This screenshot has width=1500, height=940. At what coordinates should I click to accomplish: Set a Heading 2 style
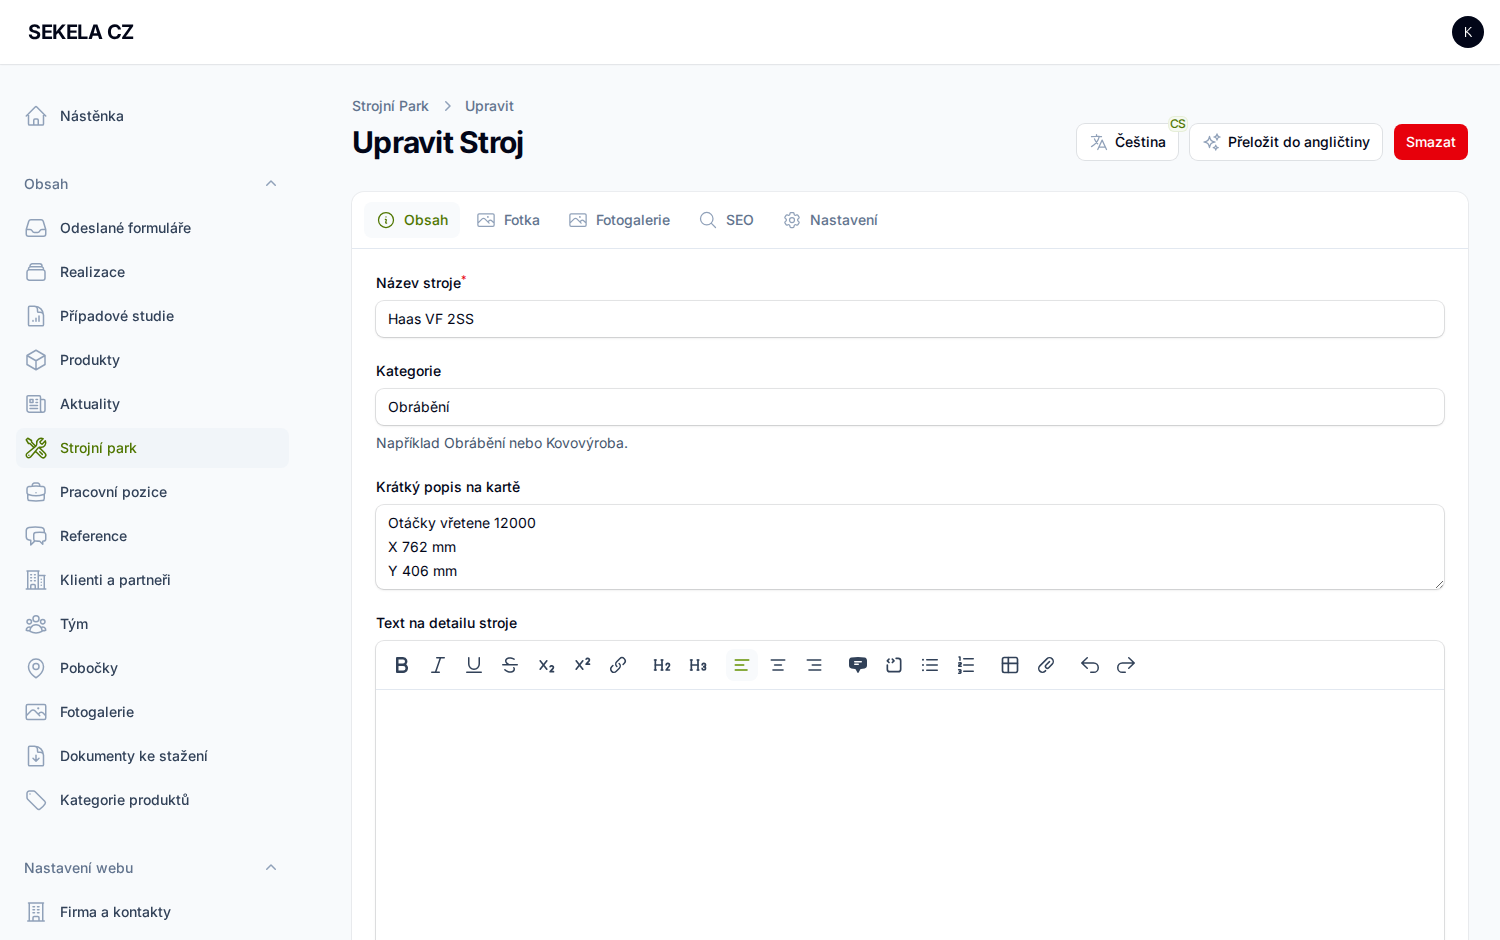click(662, 665)
